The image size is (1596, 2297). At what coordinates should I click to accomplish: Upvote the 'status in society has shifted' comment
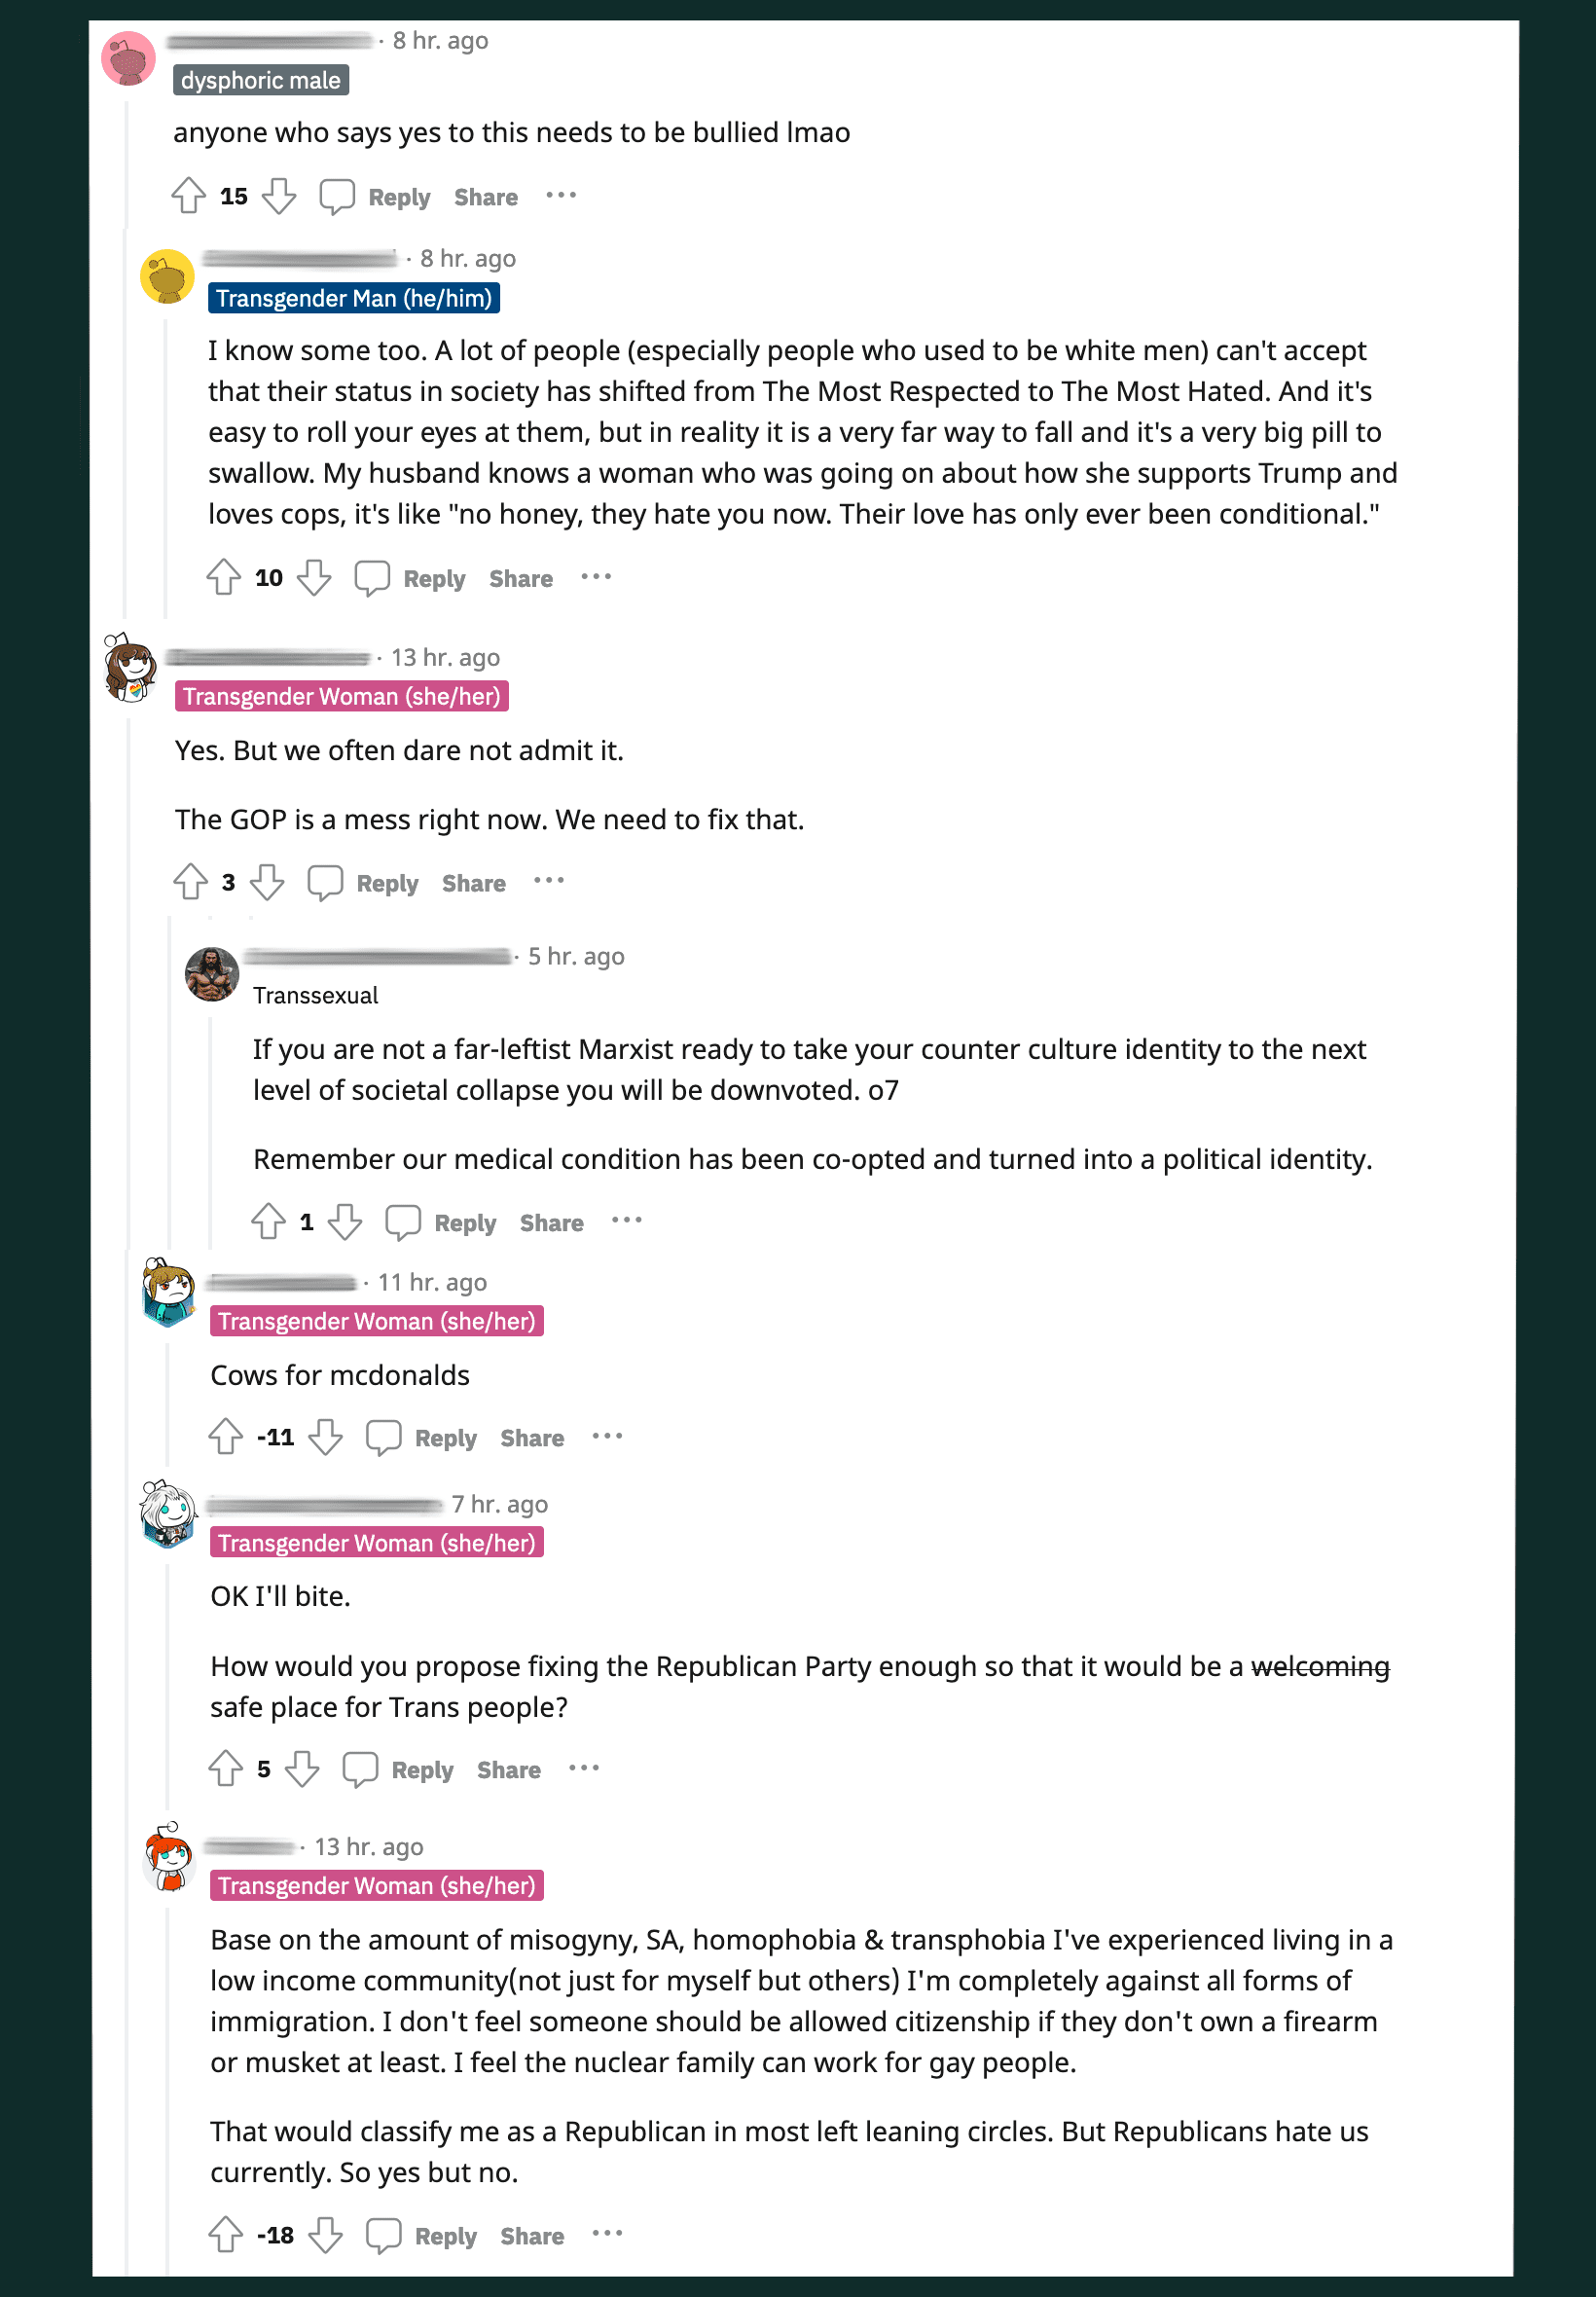[x=224, y=577]
